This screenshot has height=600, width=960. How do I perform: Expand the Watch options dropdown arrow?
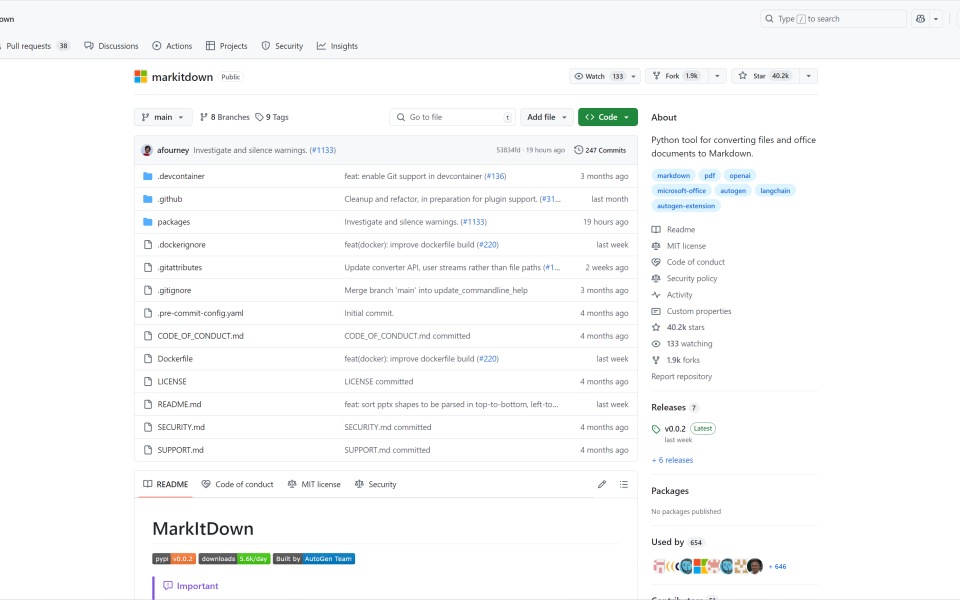pos(634,76)
